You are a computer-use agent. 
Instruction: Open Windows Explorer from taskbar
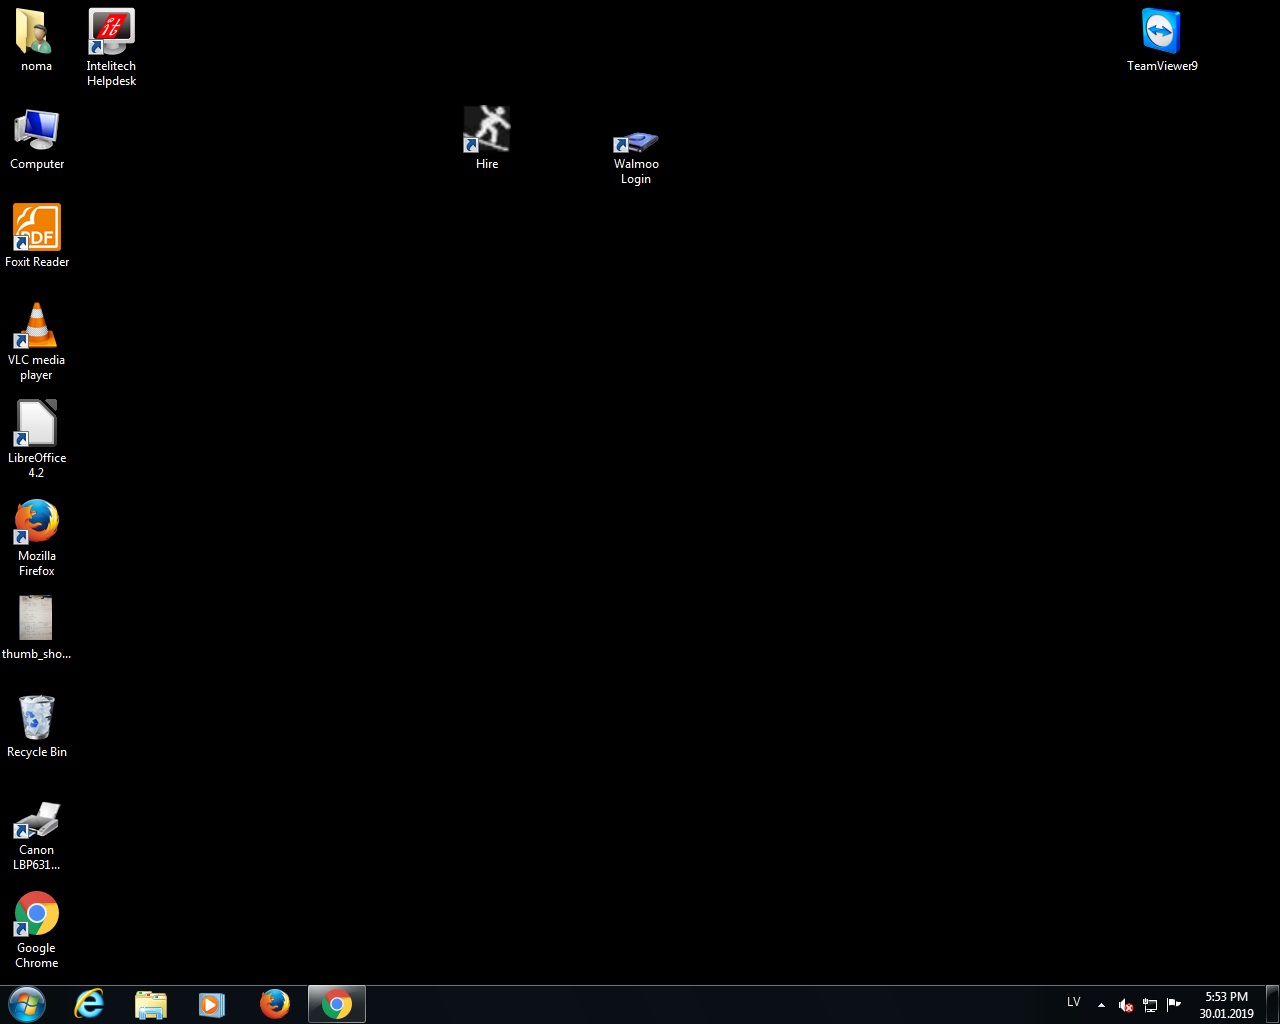(150, 1004)
